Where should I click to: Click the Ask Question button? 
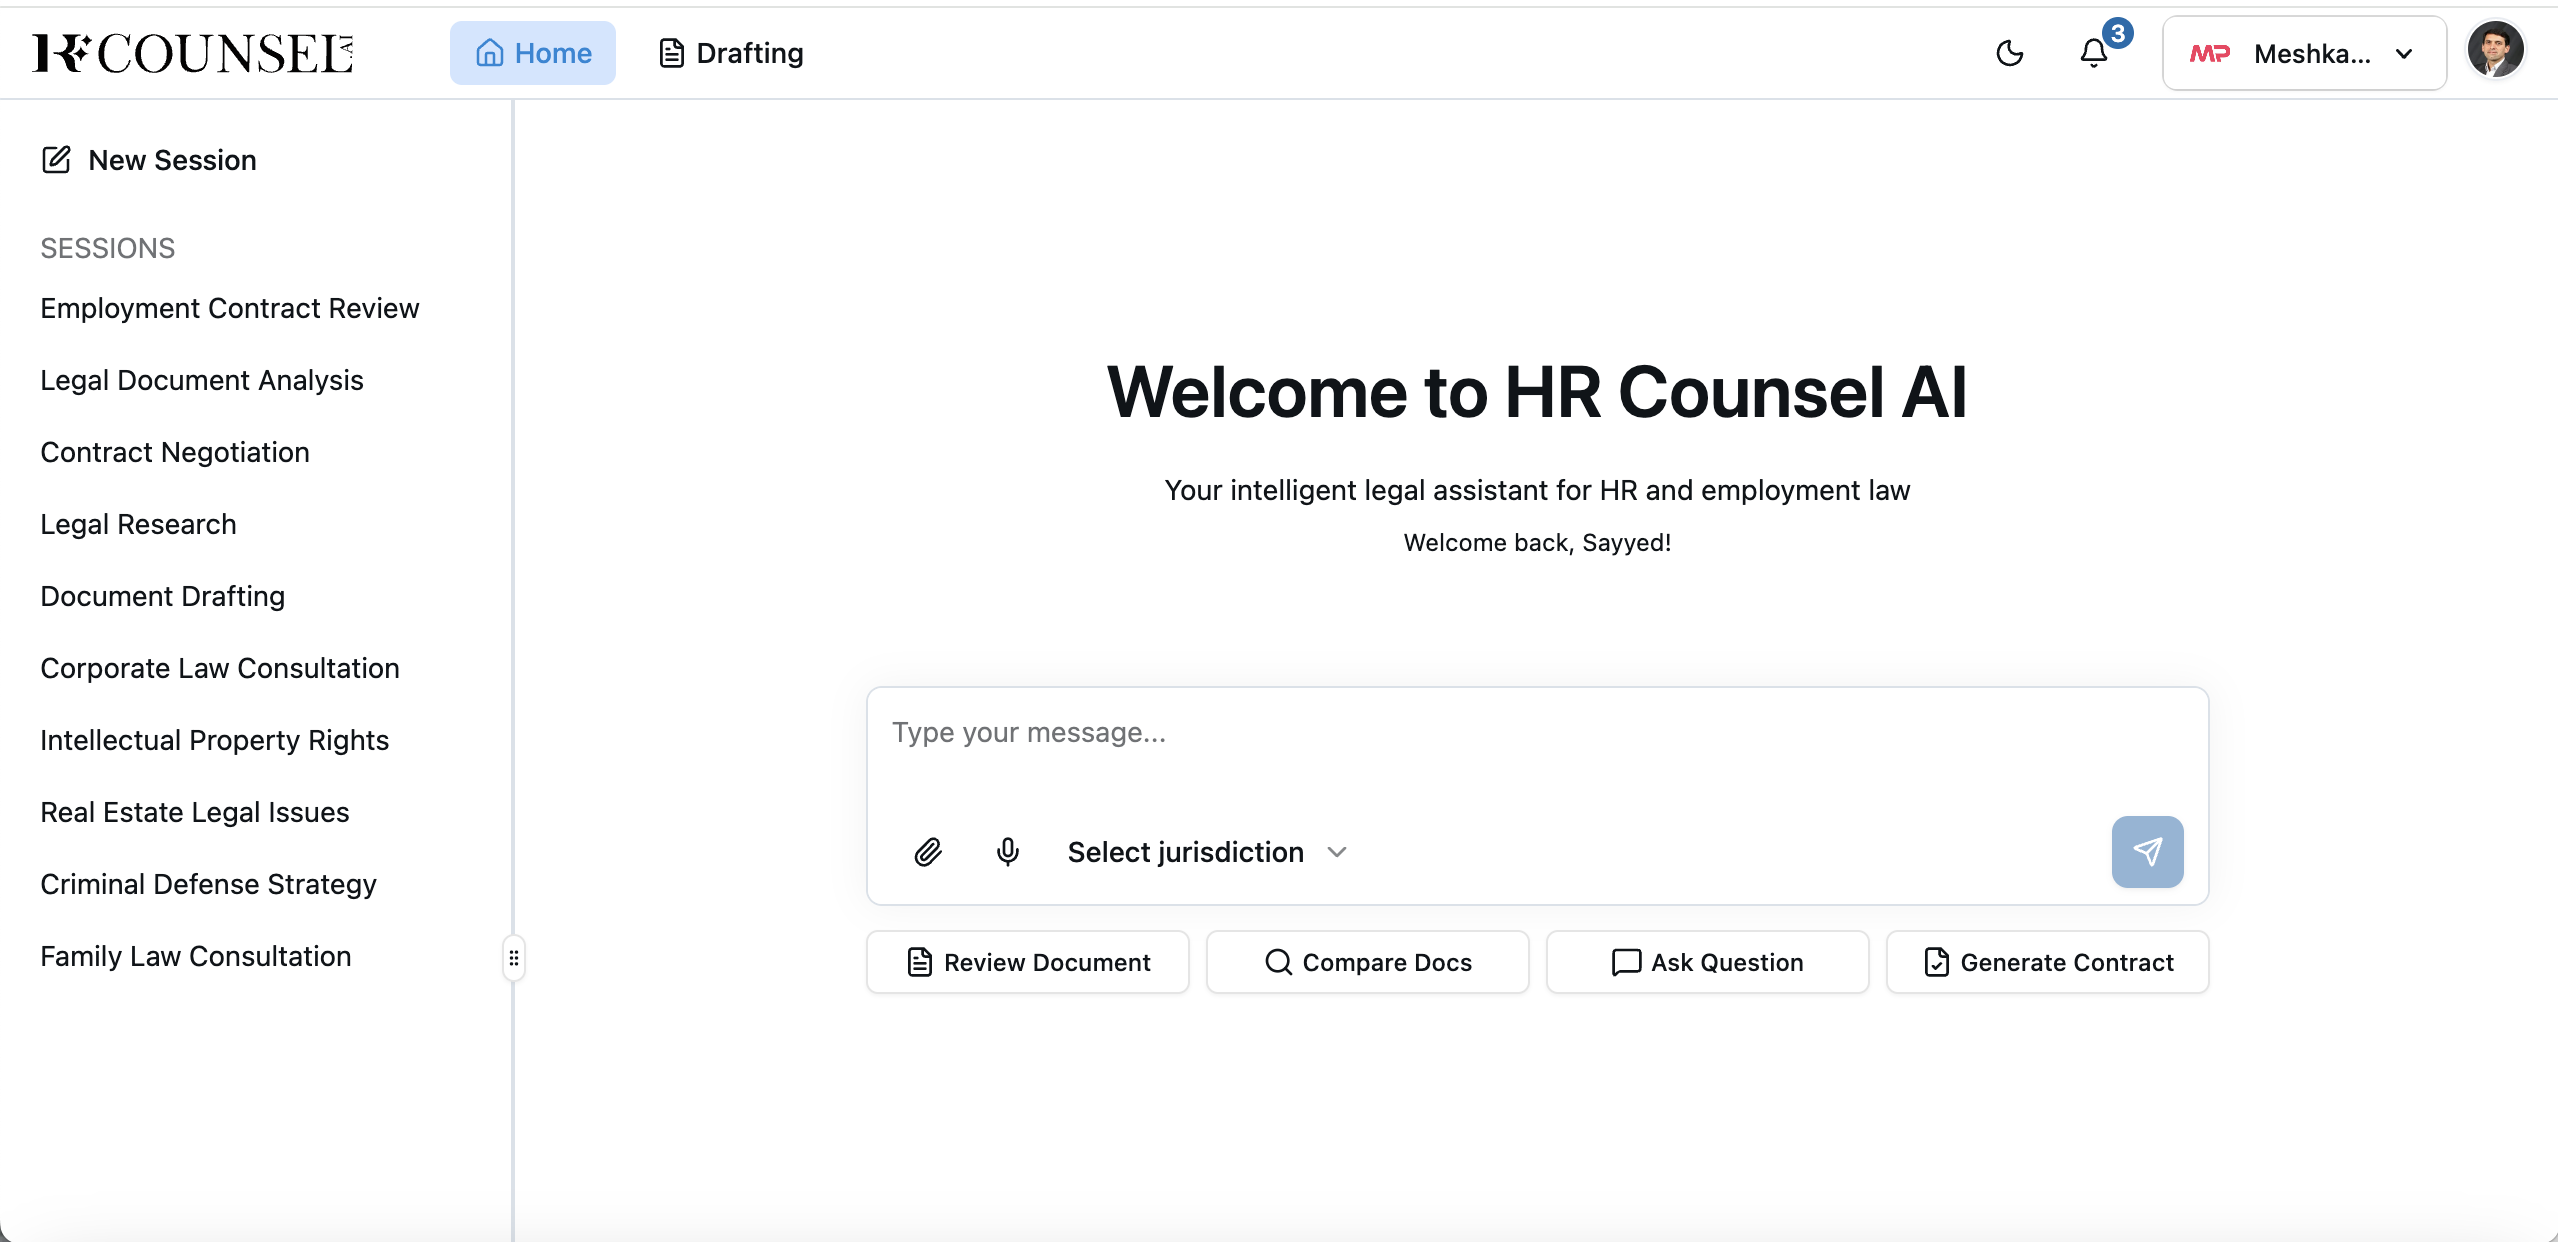pos(1708,962)
